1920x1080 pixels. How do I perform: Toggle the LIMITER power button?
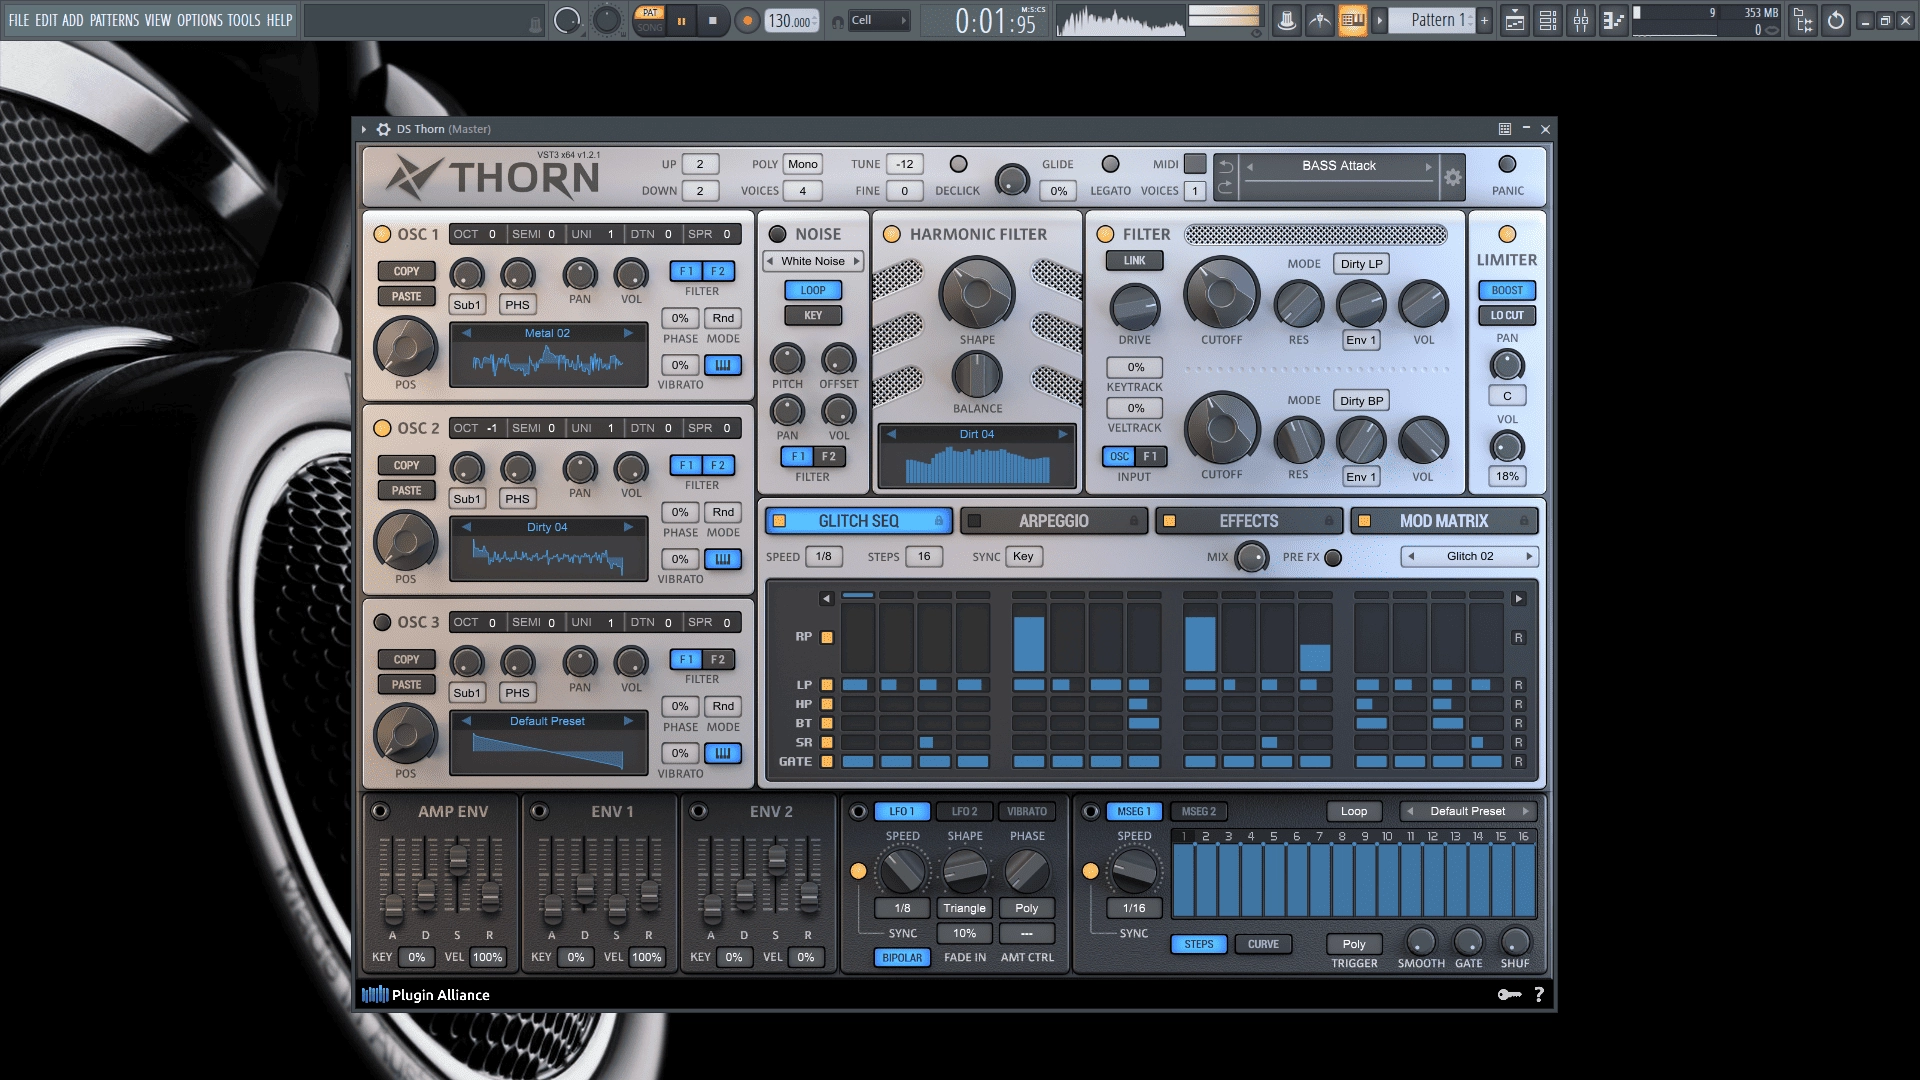(x=1507, y=234)
